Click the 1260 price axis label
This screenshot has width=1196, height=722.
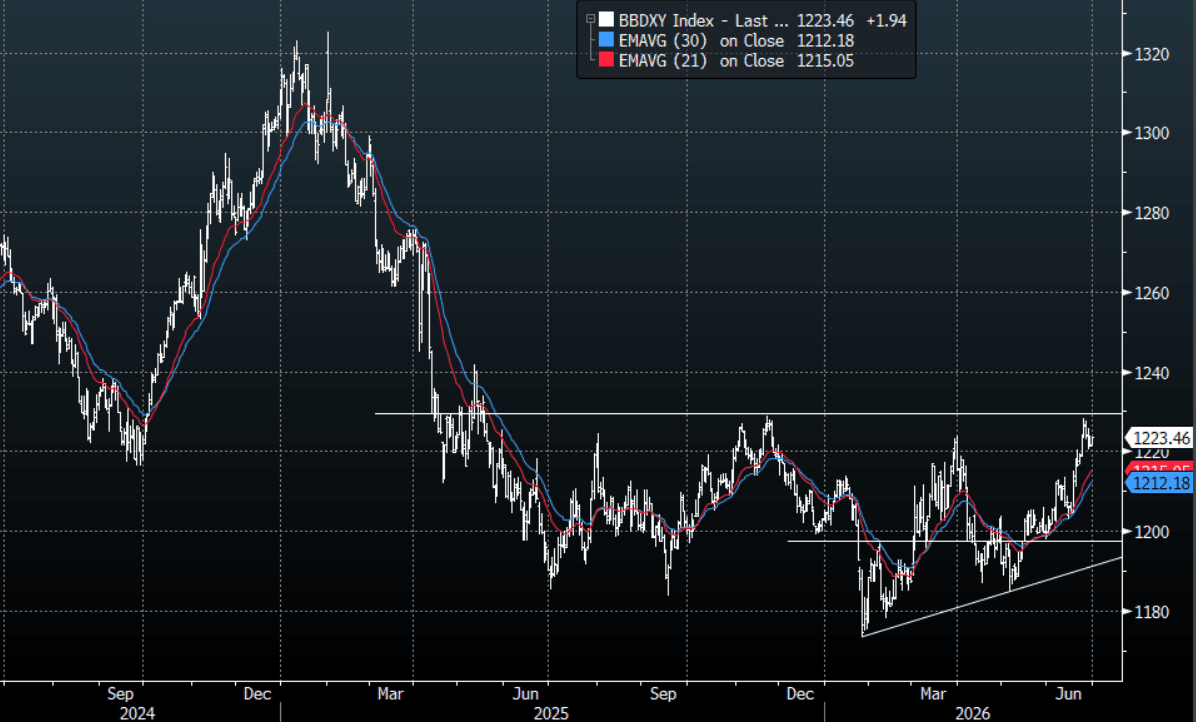[x=1151, y=294]
